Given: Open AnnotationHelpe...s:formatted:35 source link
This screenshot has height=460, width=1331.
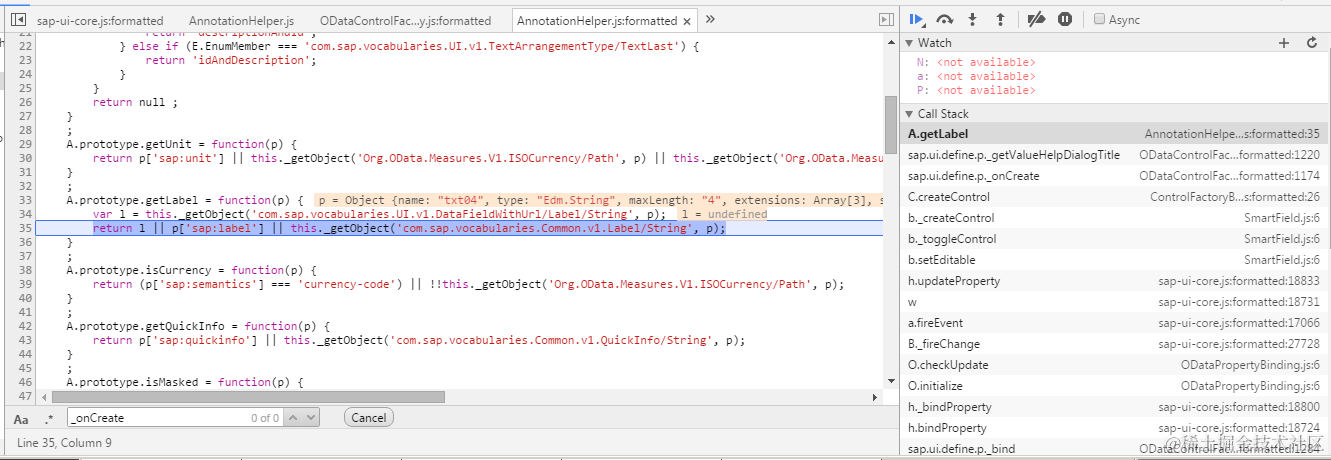Looking at the screenshot, I should (x=1232, y=134).
